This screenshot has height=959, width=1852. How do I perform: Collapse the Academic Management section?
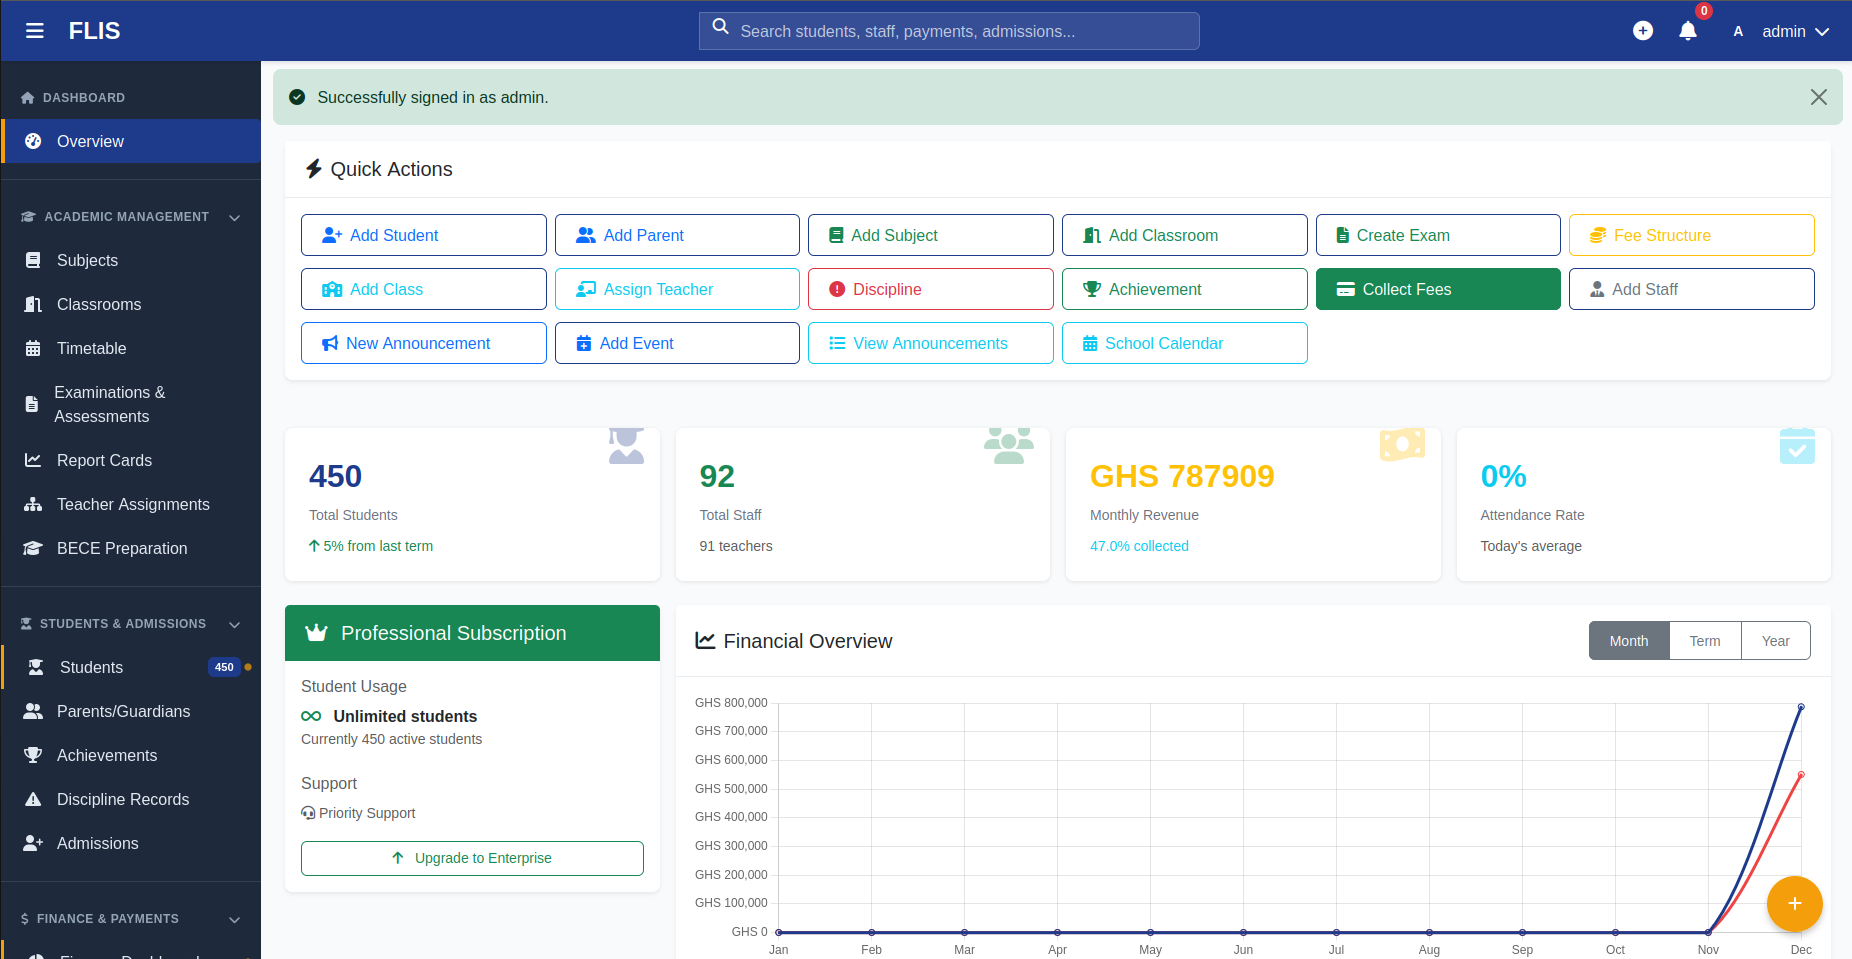[234, 217]
